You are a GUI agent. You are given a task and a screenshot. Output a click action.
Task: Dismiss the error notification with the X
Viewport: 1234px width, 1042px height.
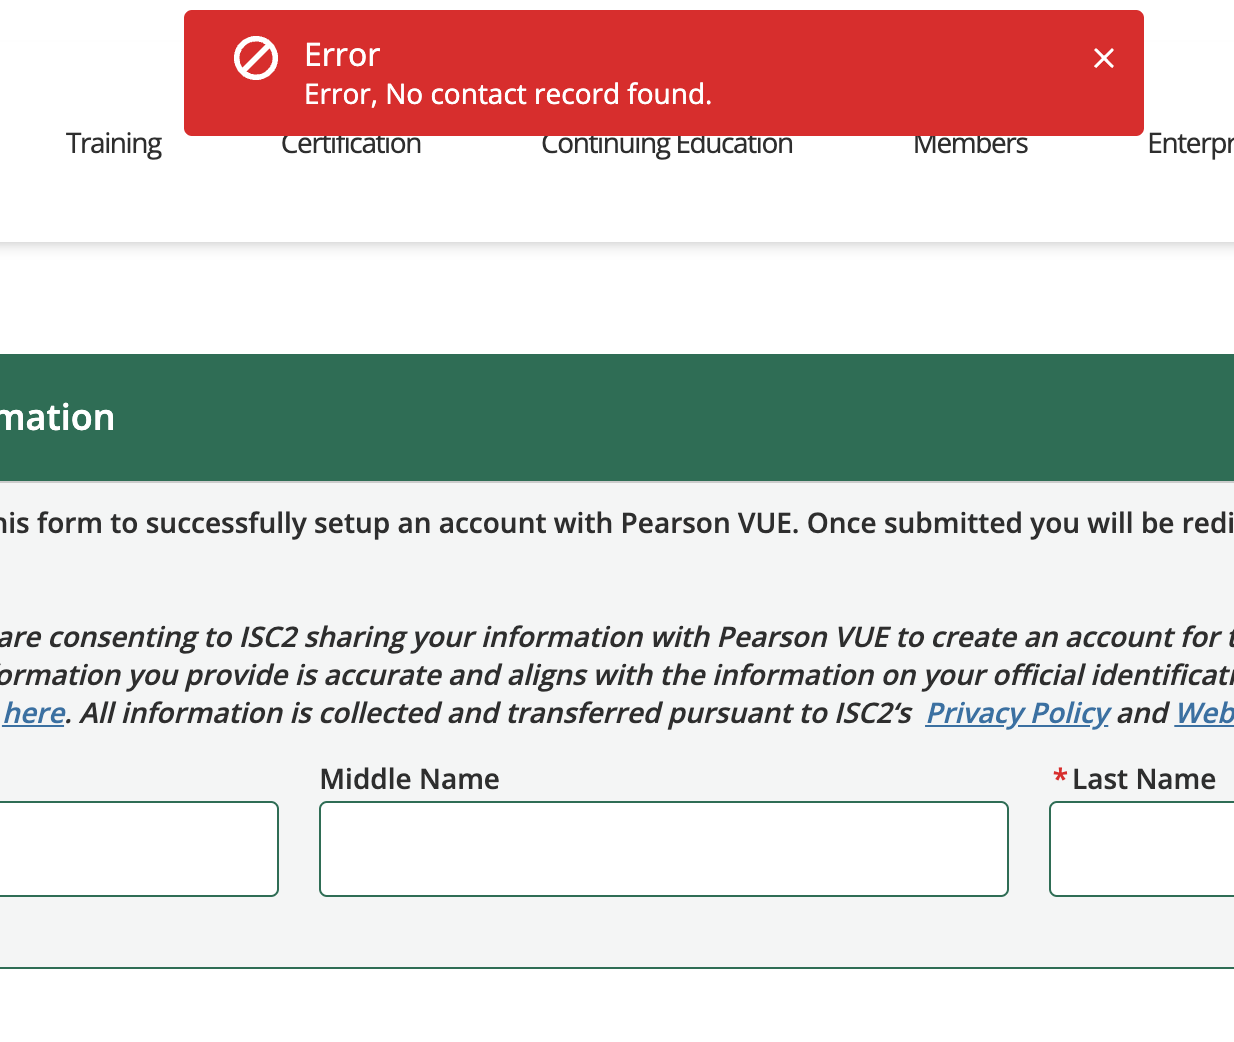(x=1103, y=58)
